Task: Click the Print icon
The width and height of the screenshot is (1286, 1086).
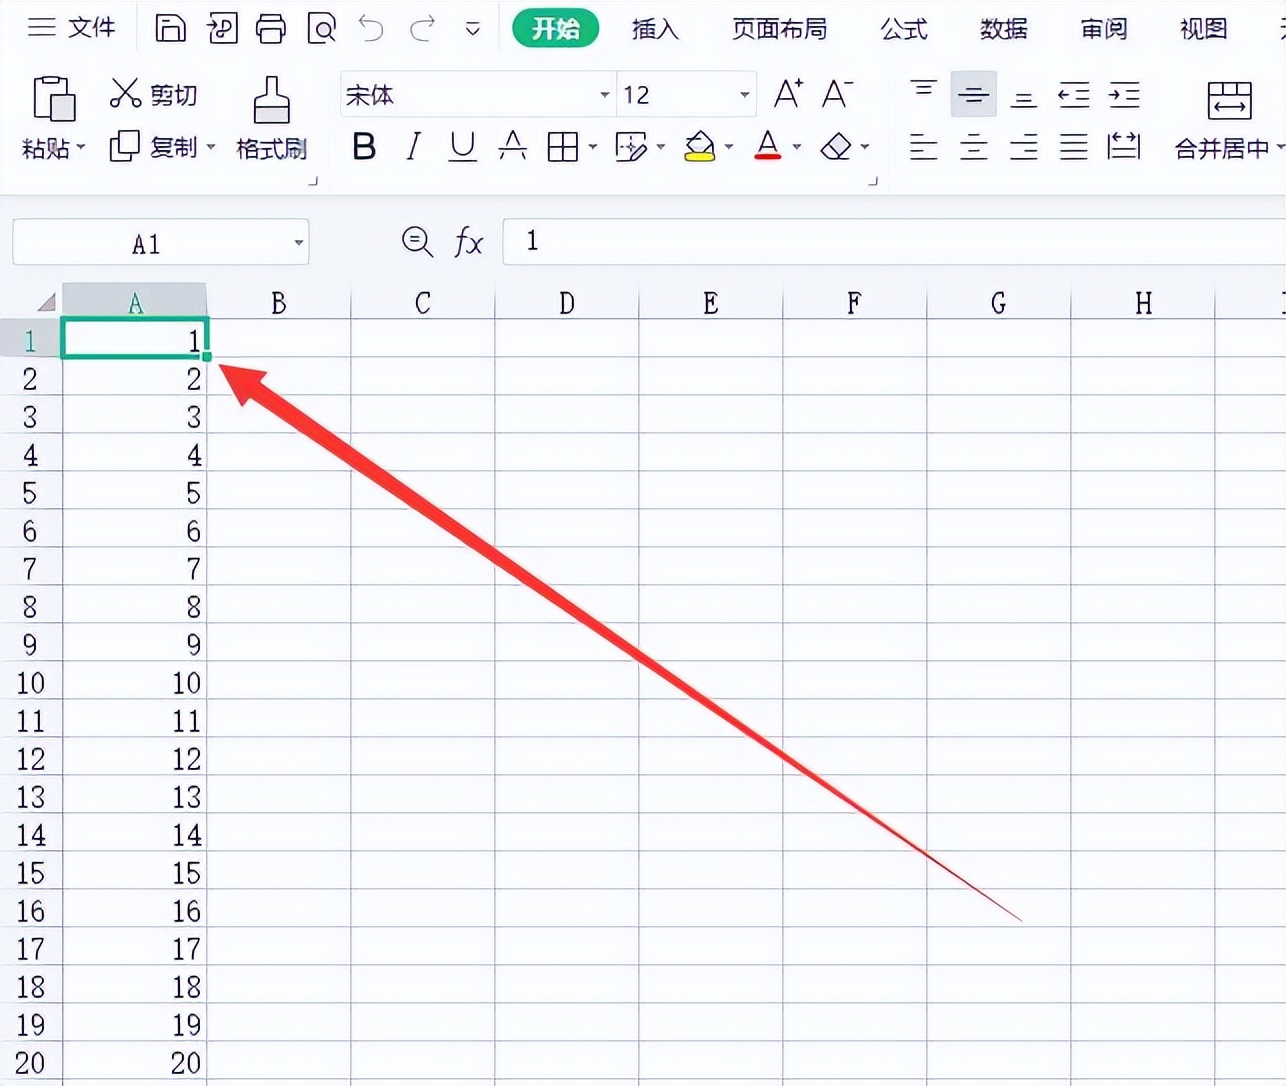Action: pyautogui.click(x=270, y=28)
